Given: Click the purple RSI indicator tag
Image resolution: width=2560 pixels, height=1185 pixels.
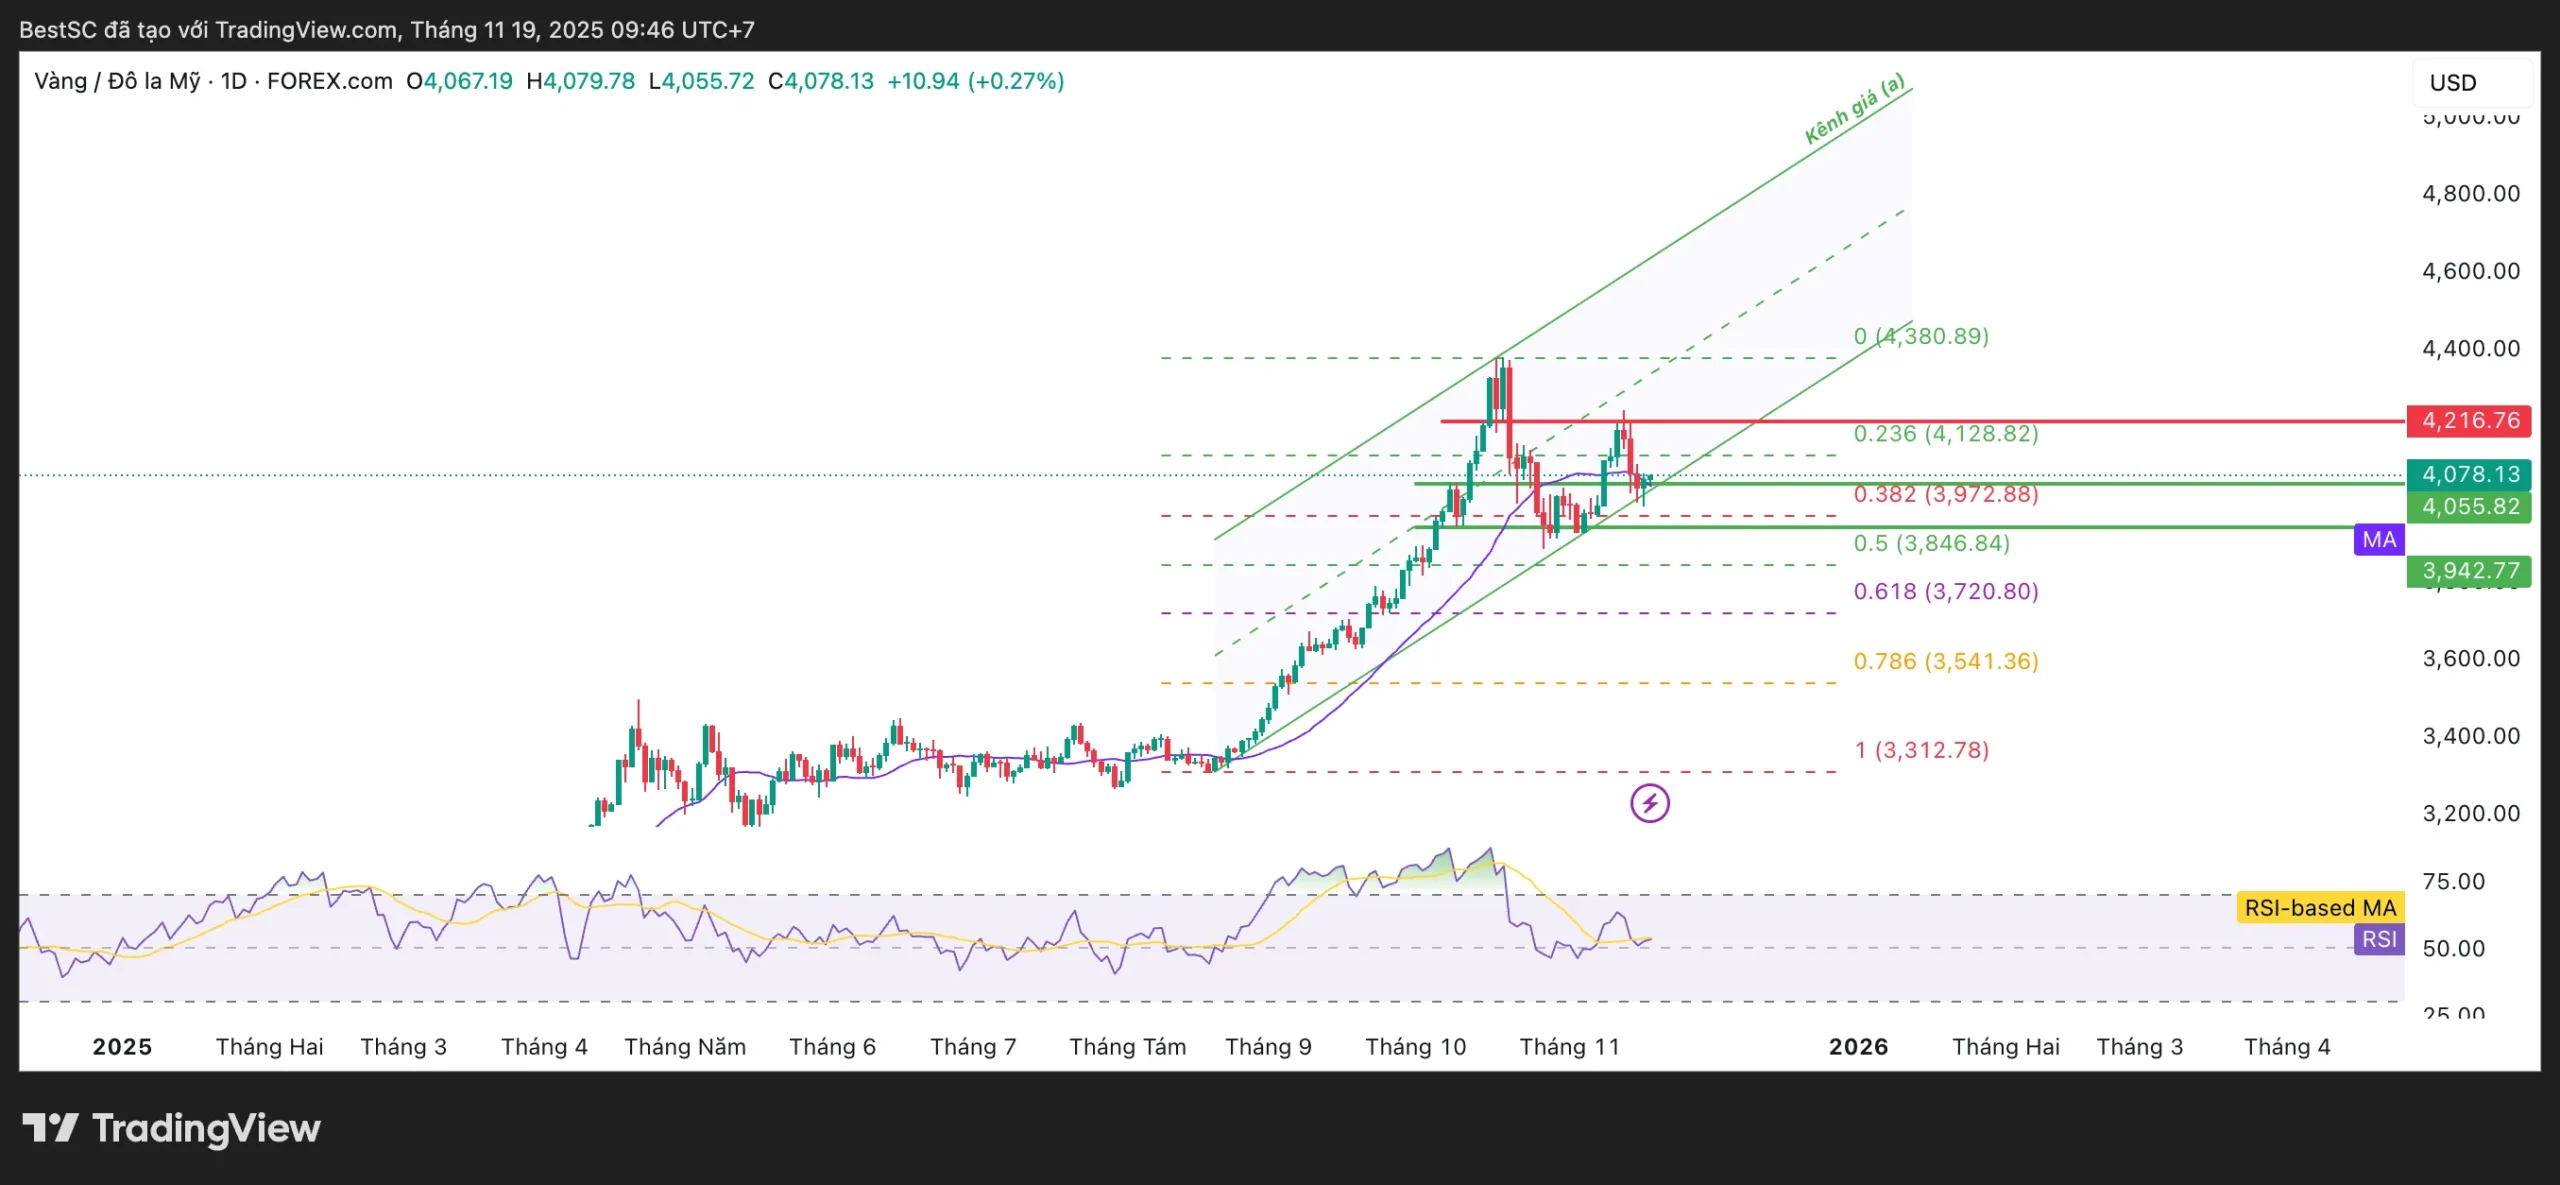Looking at the screenshot, I should pyautogui.click(x=2378, y=939).
